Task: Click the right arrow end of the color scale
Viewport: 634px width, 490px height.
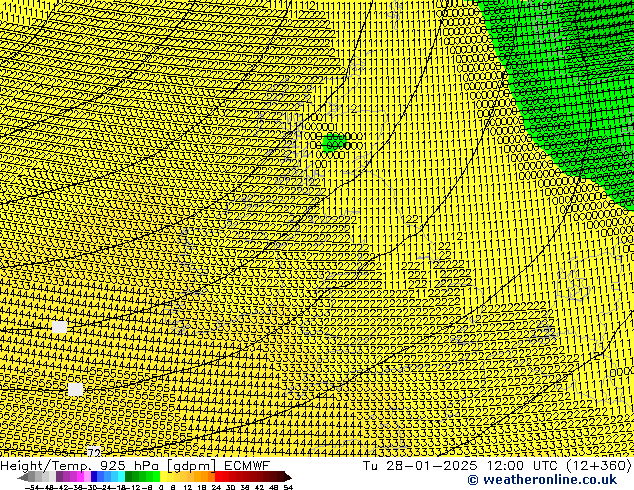Action: [x=288, y=477]
